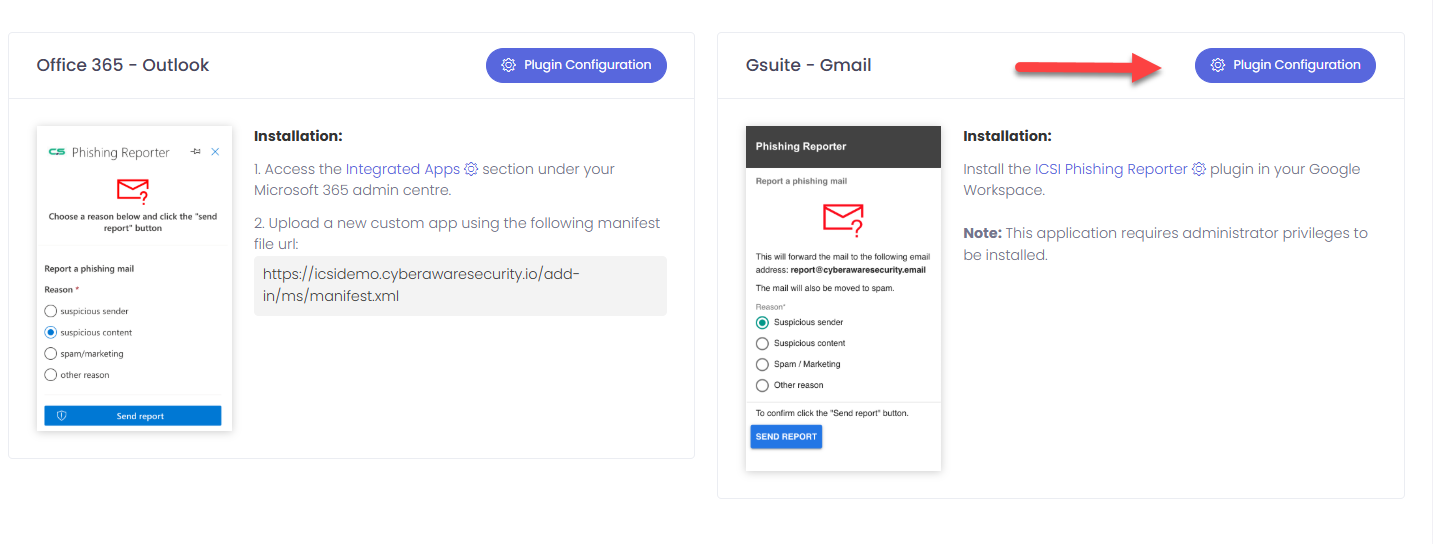This screenshot has width=1433, height=544.
Task: Open Plugin Configuration for Office 365 Outlook
Action: (576, 65)
